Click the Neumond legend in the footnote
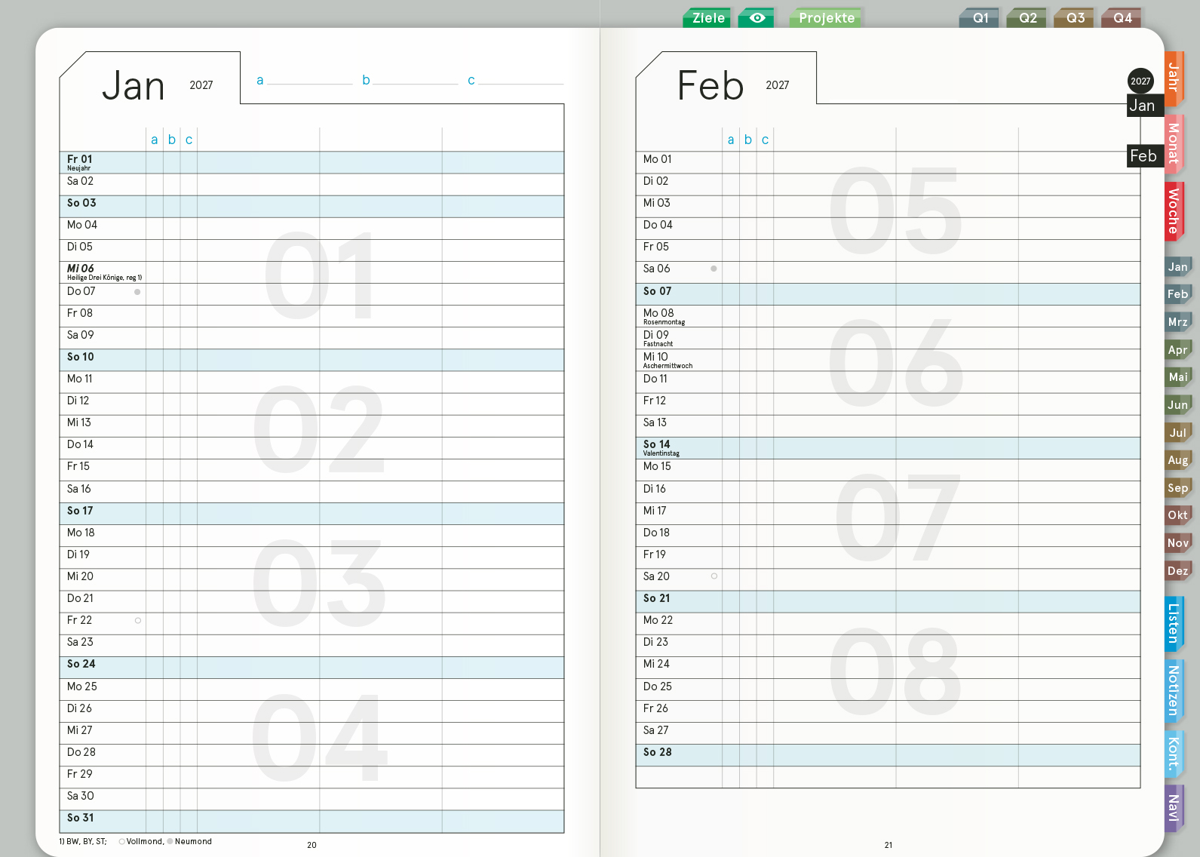Image resolution: width=1200 pixels, height=857 pixels. tap(190, 842)
